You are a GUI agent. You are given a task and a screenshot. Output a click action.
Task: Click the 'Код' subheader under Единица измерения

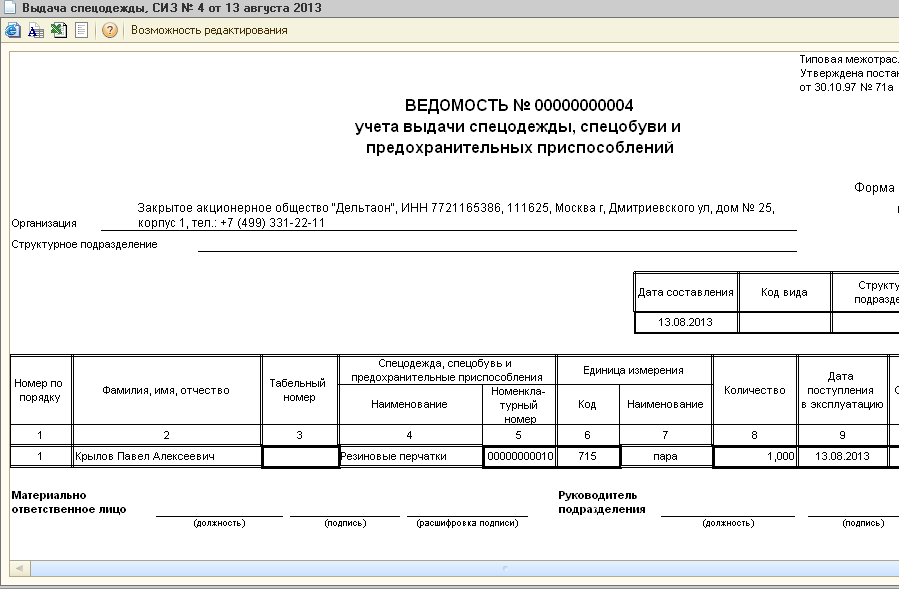(587, 404)
